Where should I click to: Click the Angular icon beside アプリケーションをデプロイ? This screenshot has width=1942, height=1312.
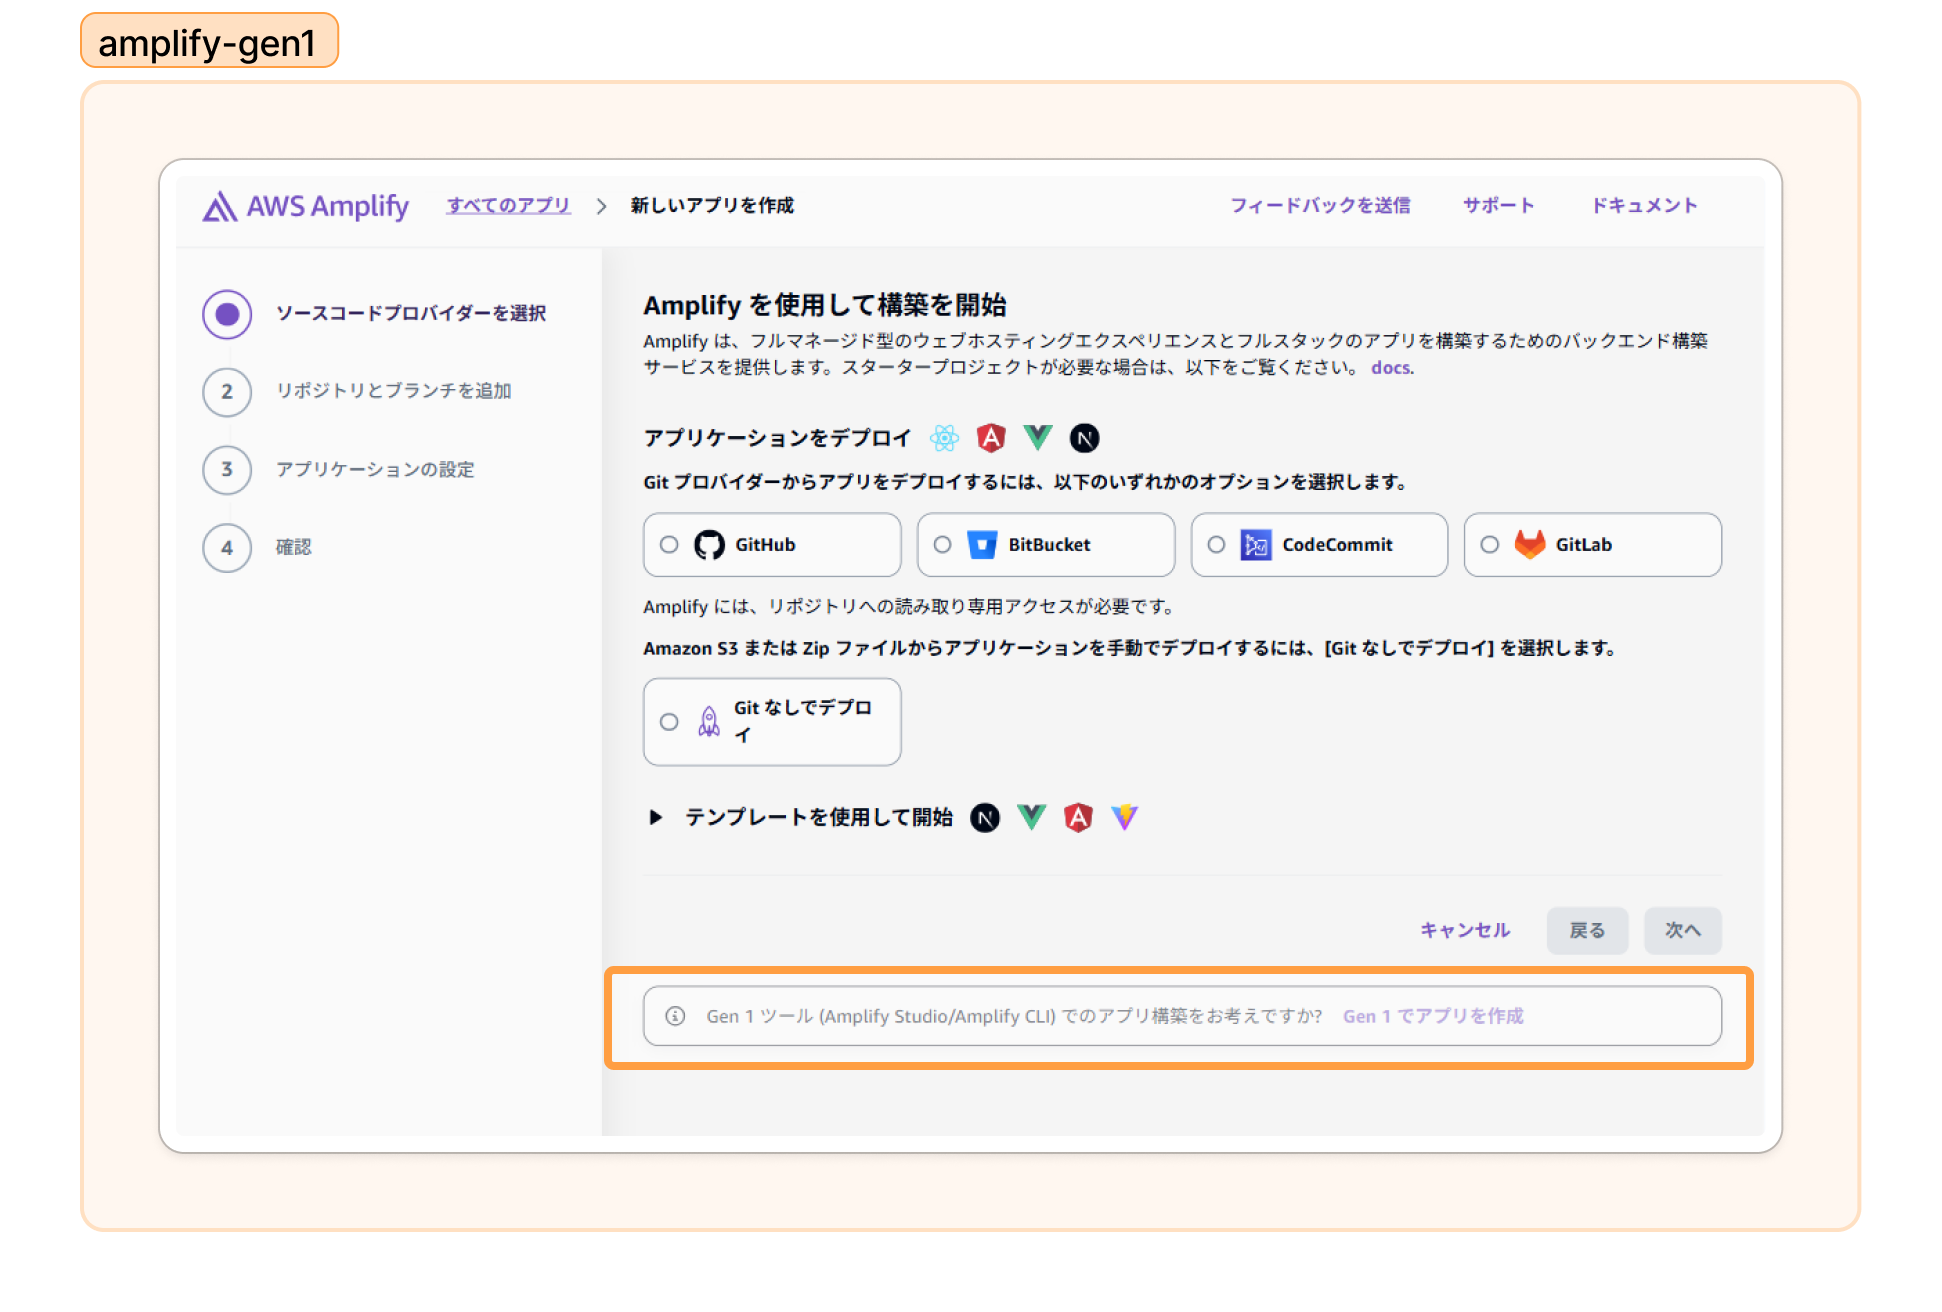[x=991, y=438]
